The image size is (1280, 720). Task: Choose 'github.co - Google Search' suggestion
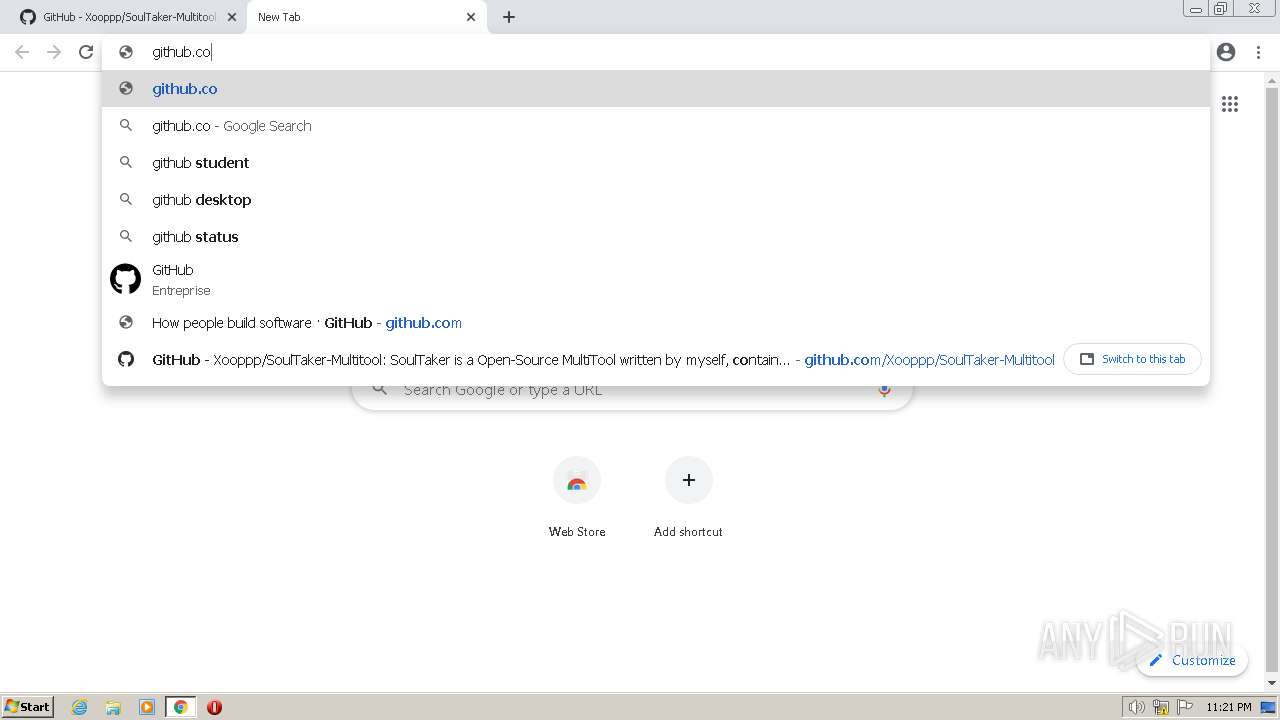(656, 126)
